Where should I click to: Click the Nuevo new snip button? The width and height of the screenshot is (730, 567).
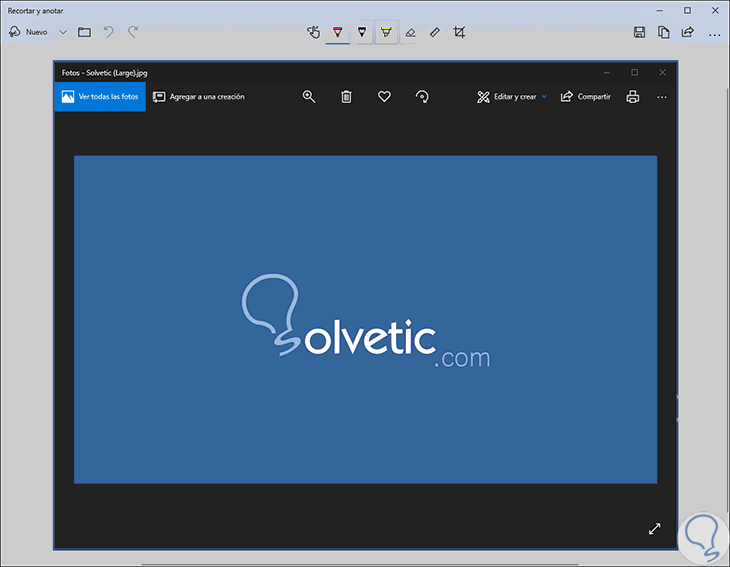tap(28, 32)
